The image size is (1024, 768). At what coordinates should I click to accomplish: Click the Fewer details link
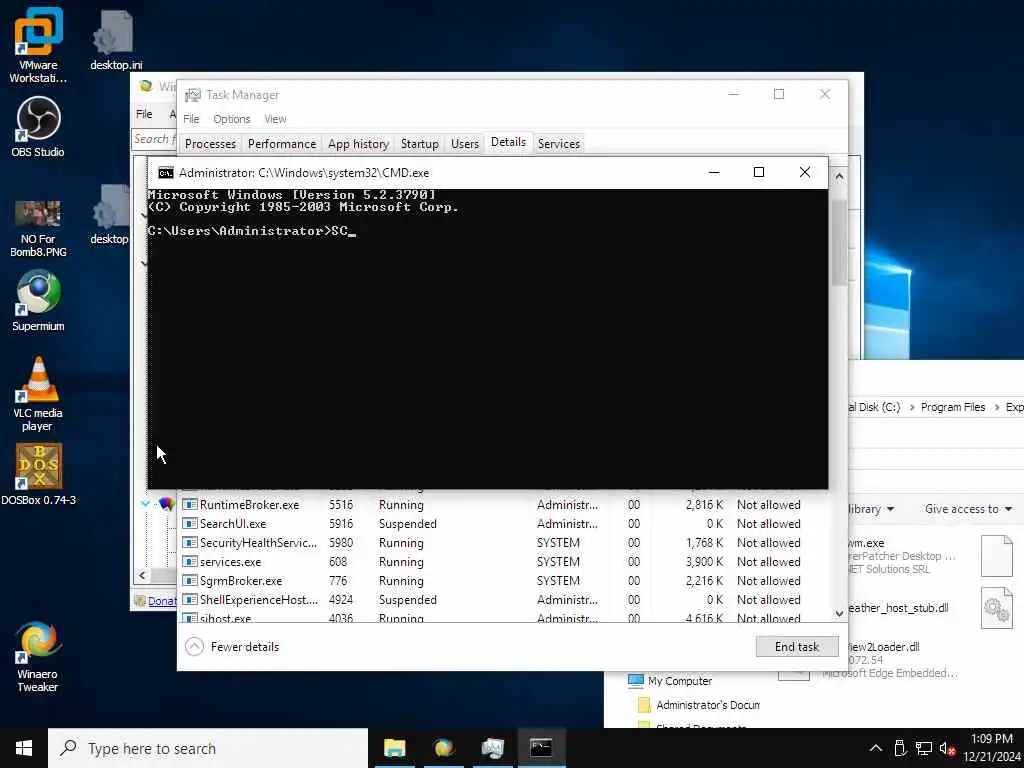[x=245, y=647]
